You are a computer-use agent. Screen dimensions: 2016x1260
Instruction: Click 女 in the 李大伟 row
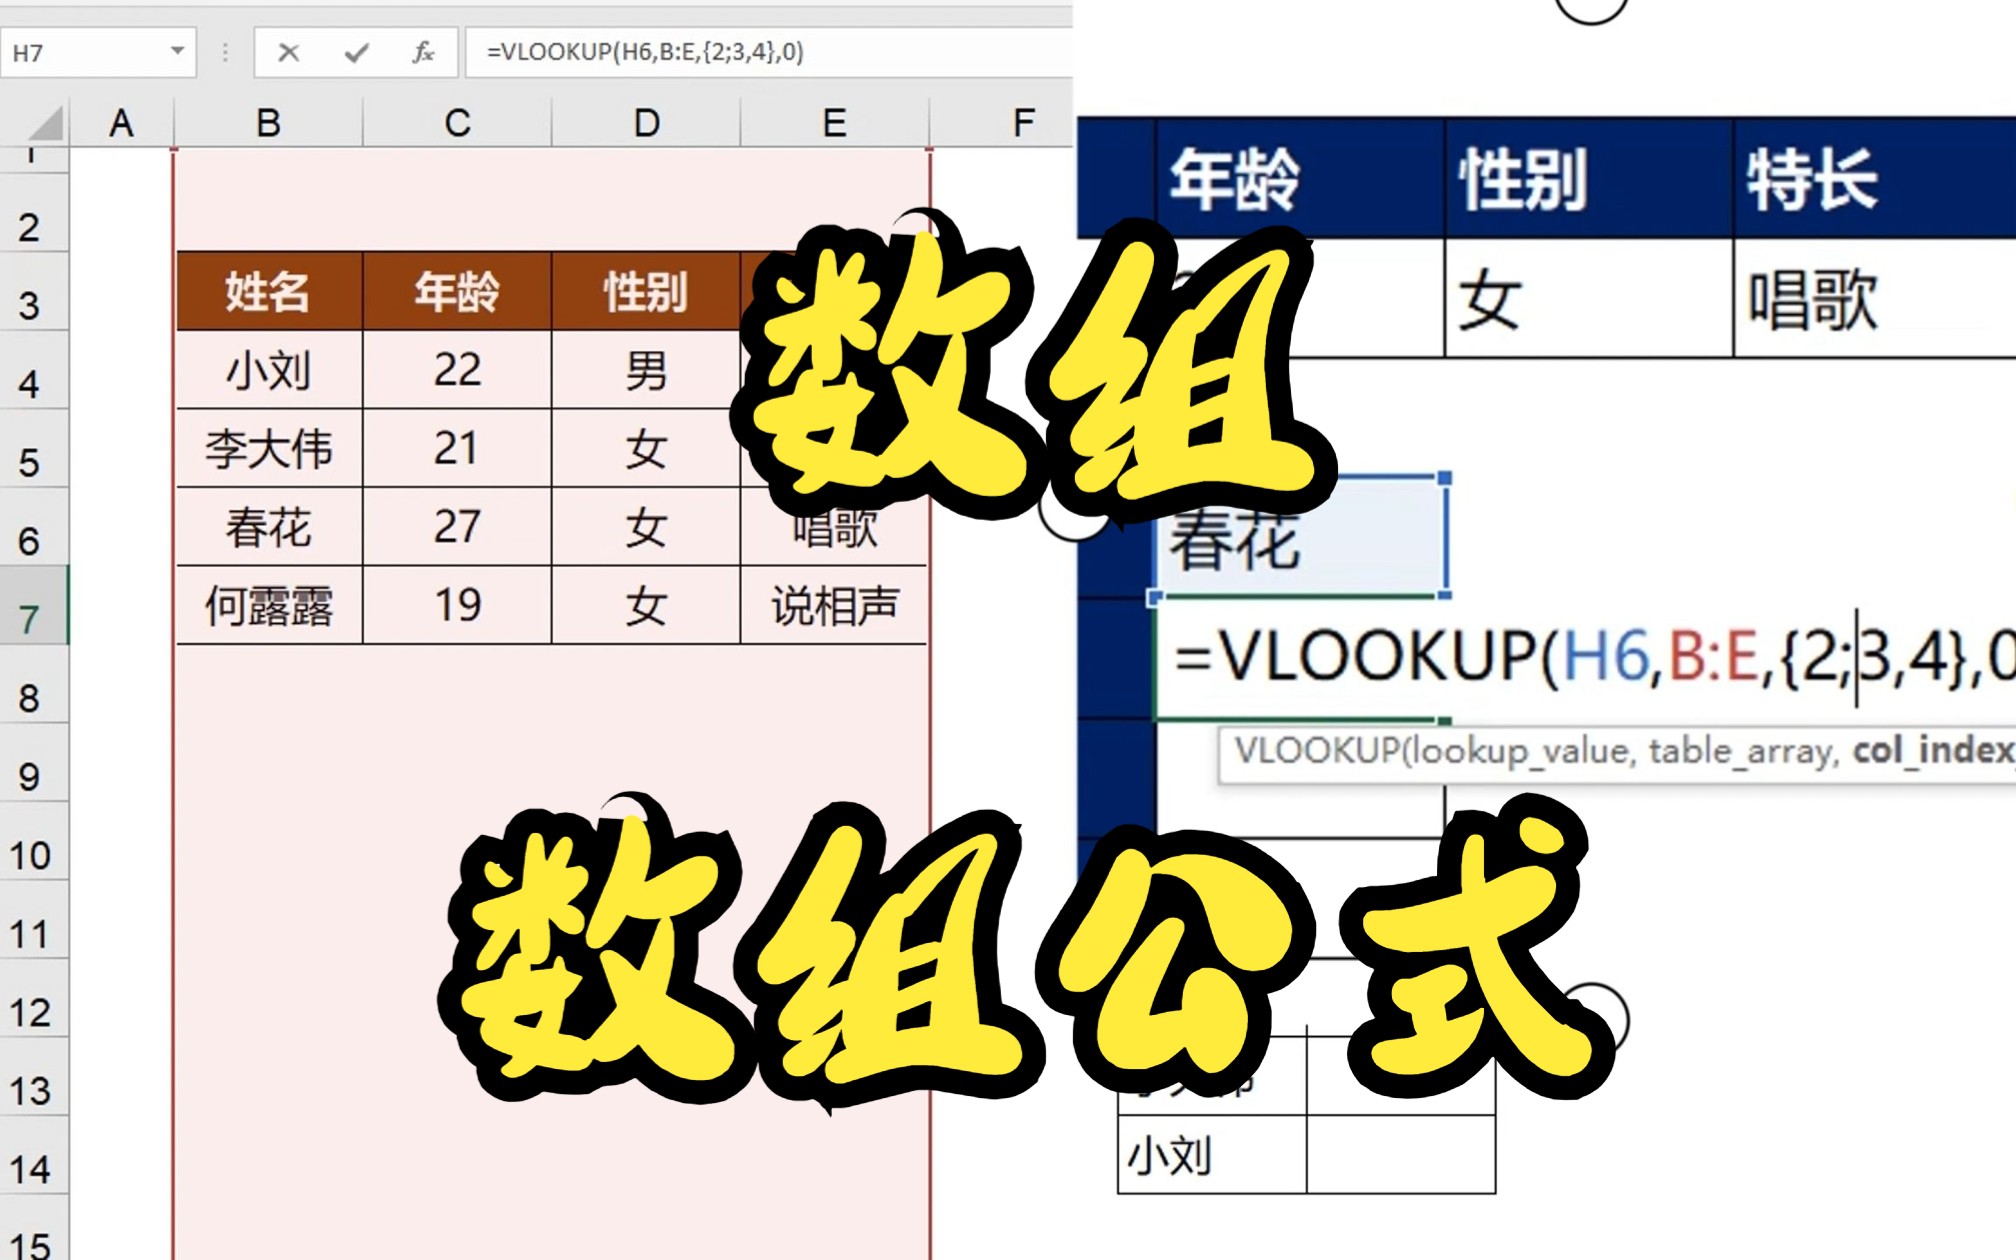pos(646,448)
